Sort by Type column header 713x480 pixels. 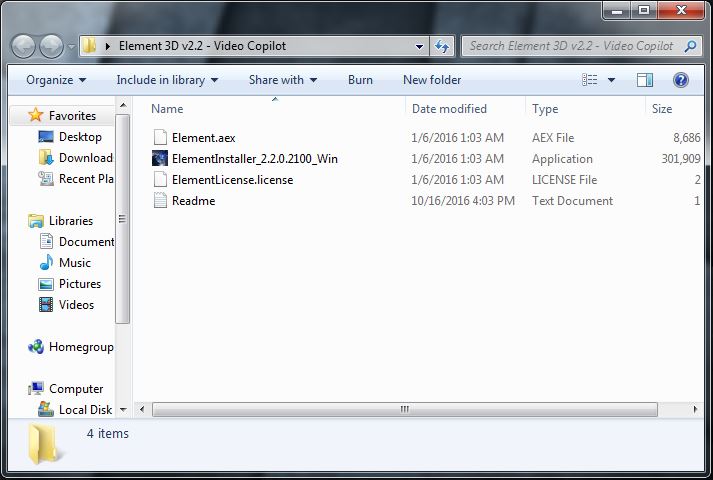coord(545,109)
